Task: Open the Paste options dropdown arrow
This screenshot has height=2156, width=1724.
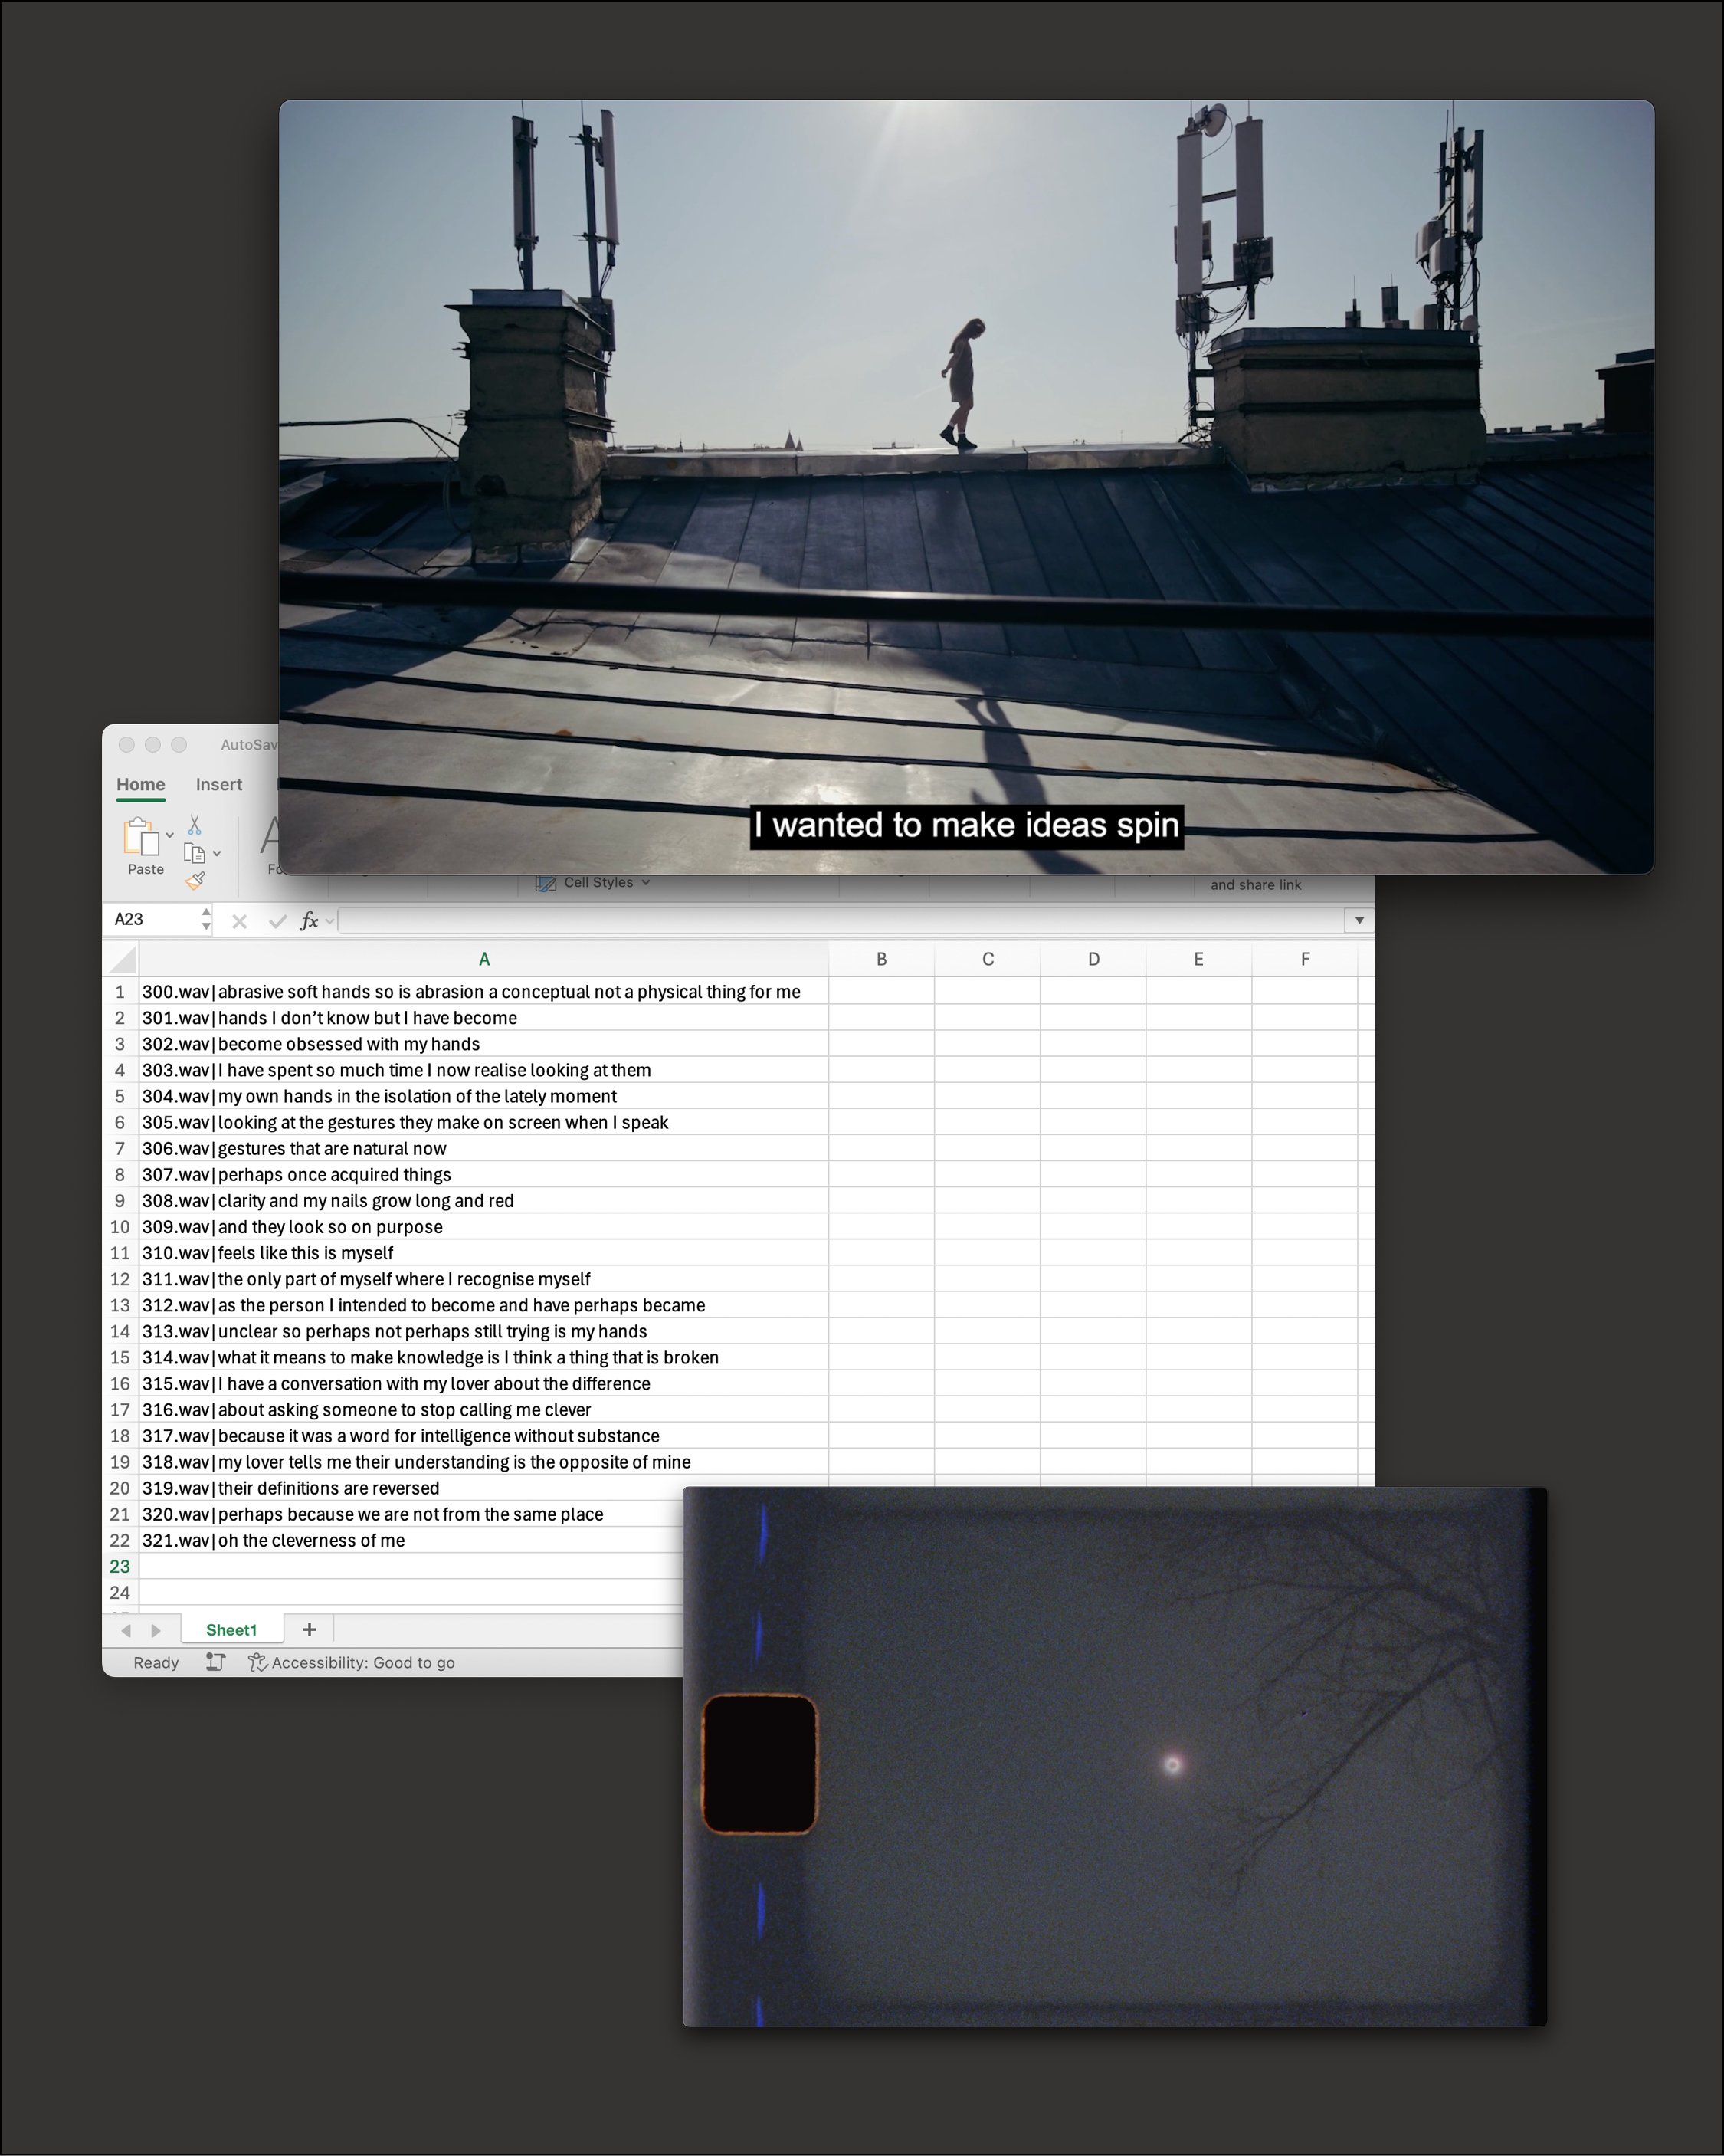Action: 170,835
